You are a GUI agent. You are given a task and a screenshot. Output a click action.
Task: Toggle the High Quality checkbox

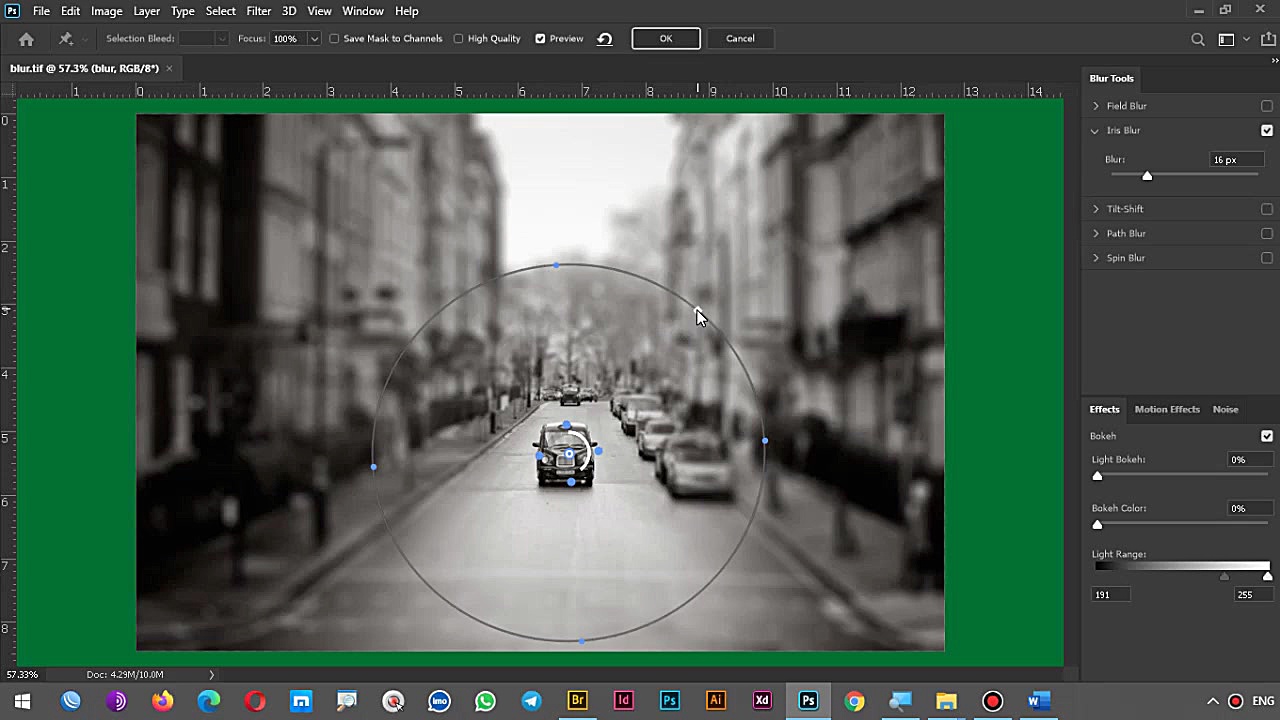tap(459, 39)
